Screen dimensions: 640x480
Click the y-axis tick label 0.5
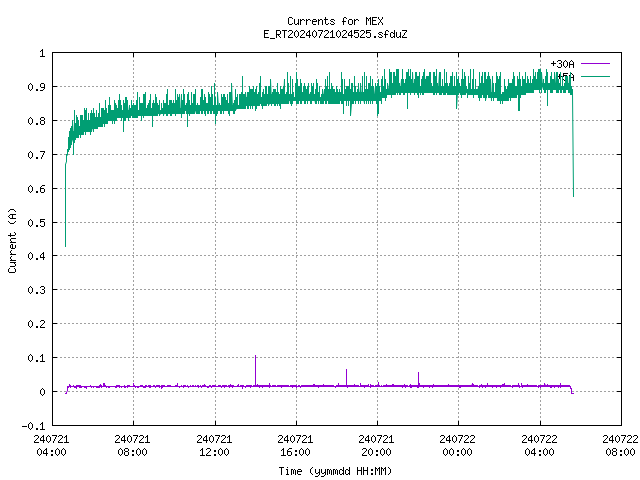(x=36, y=222)
